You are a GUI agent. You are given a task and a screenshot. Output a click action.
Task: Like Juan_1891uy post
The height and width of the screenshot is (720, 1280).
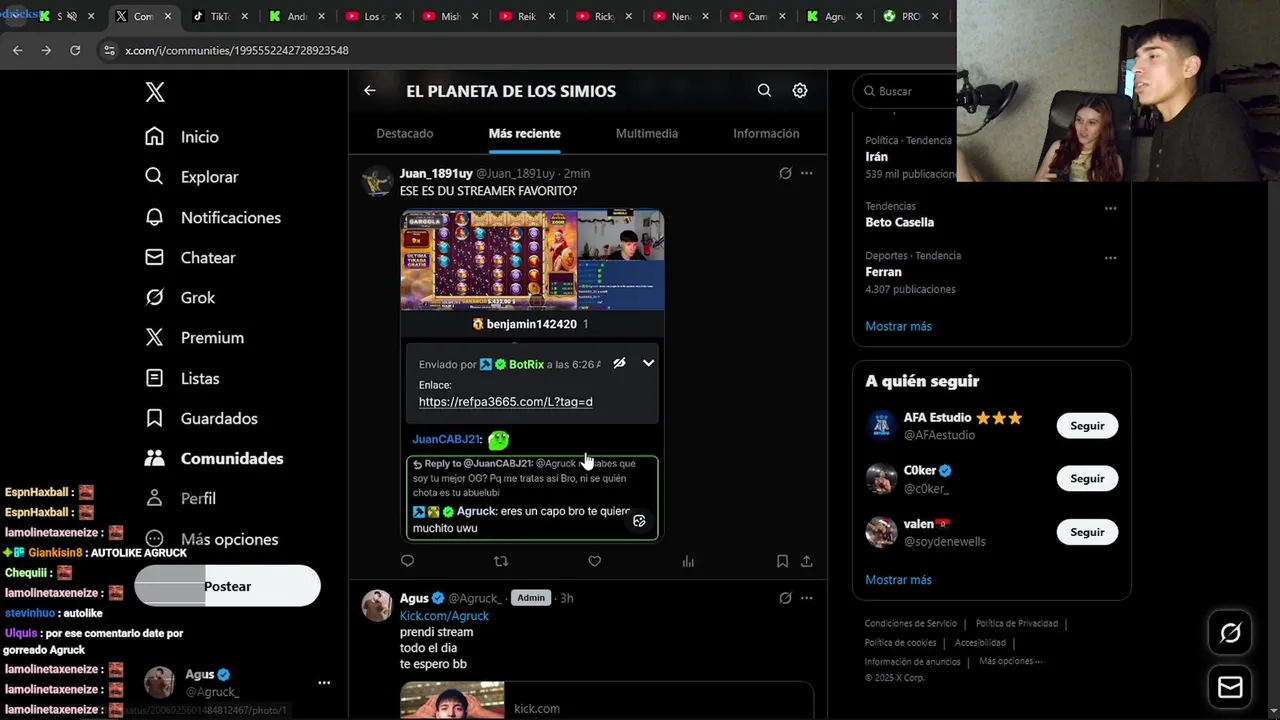pyautogui.click(x=594, y=561)
